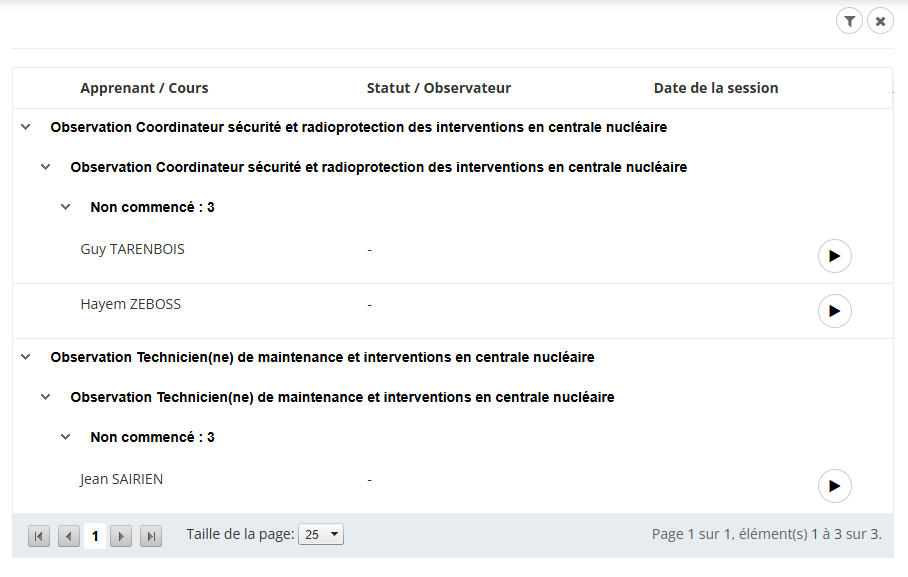Screen dimensions: 908x577
Task: Select current page number 1
Action: tap(95, 536)
